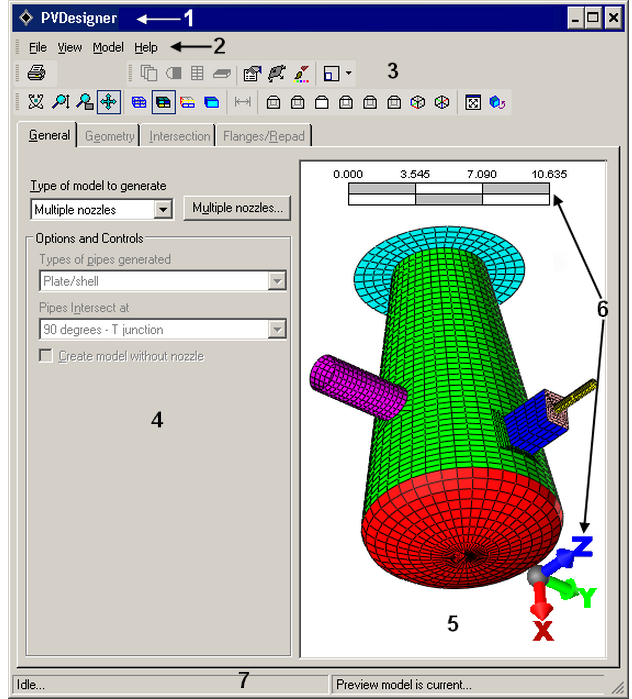Click the magenta nozzle in the model preview
Image resolution: width=632 pixels, height=699 pixels.
pos(358,387)
